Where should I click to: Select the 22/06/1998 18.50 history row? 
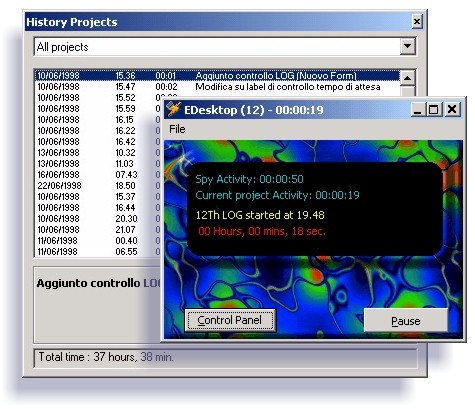(97, 186)
